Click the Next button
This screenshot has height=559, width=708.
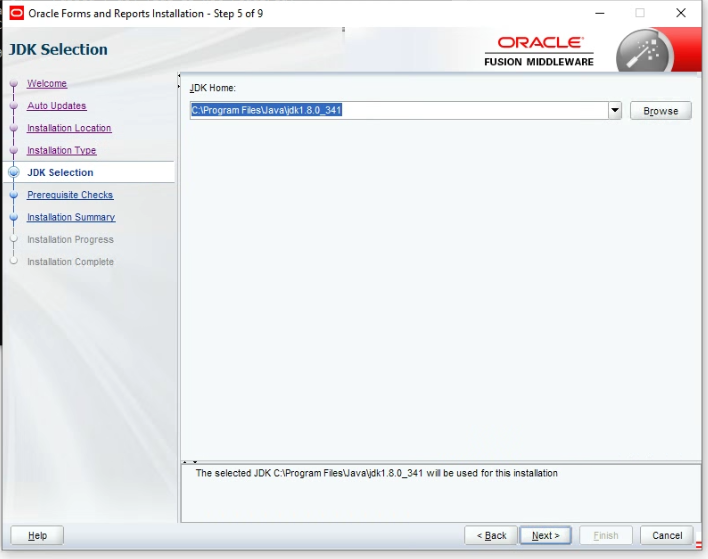545,536
